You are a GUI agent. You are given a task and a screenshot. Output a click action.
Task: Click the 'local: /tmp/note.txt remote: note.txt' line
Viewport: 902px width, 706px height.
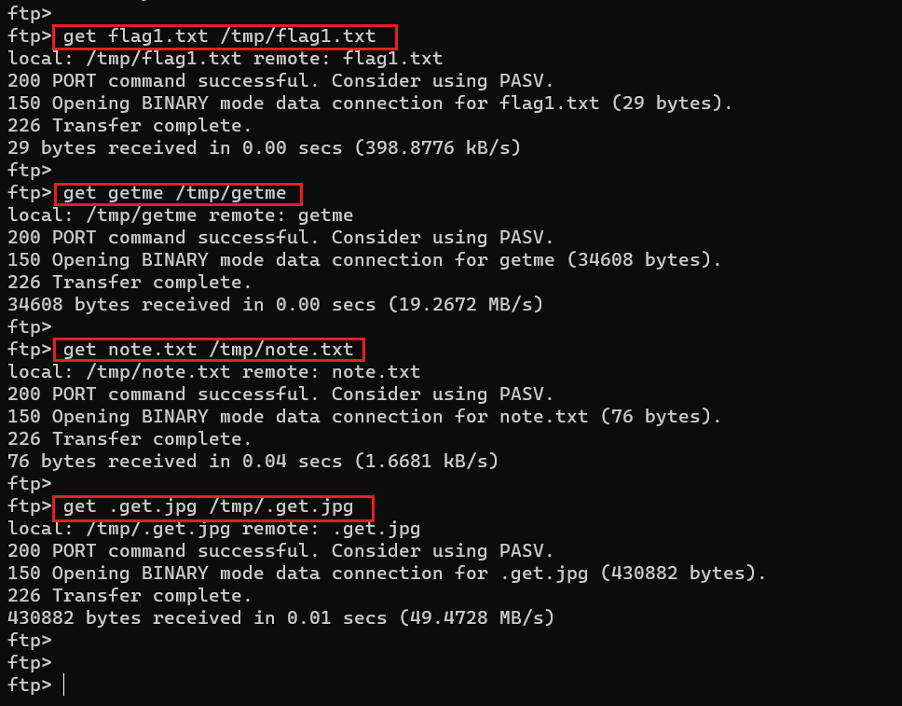(214, 372)
